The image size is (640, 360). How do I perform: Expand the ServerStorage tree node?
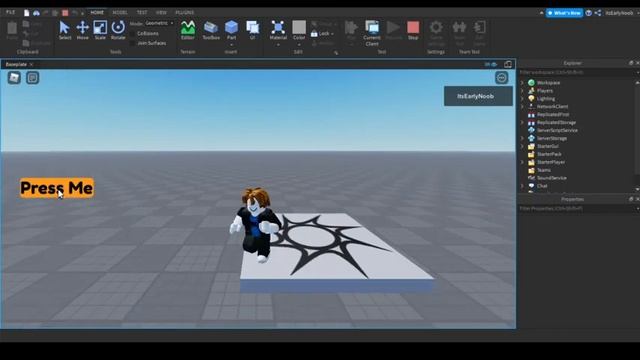click(522, 138)
